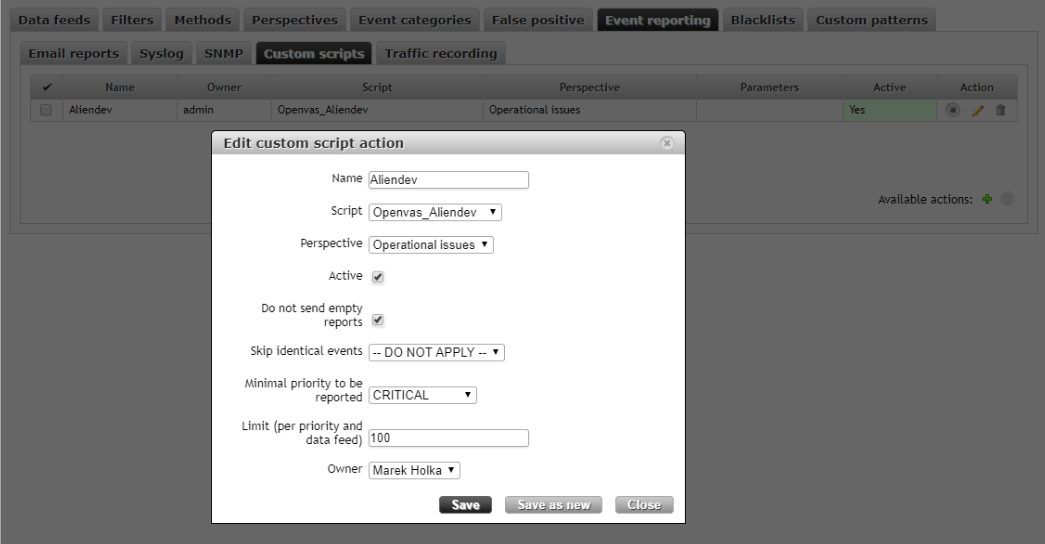Expand the Skip identical events dropdown

click(437, 352)
